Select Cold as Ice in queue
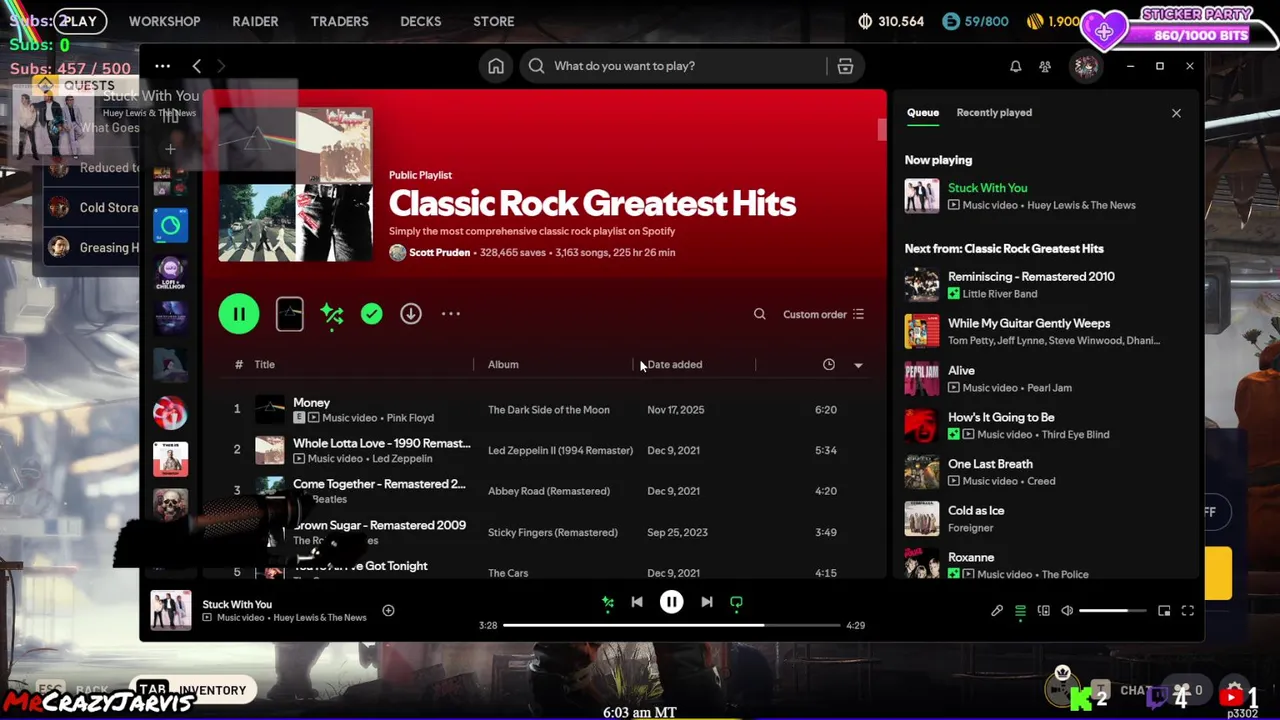 [x=1045, y=518]
